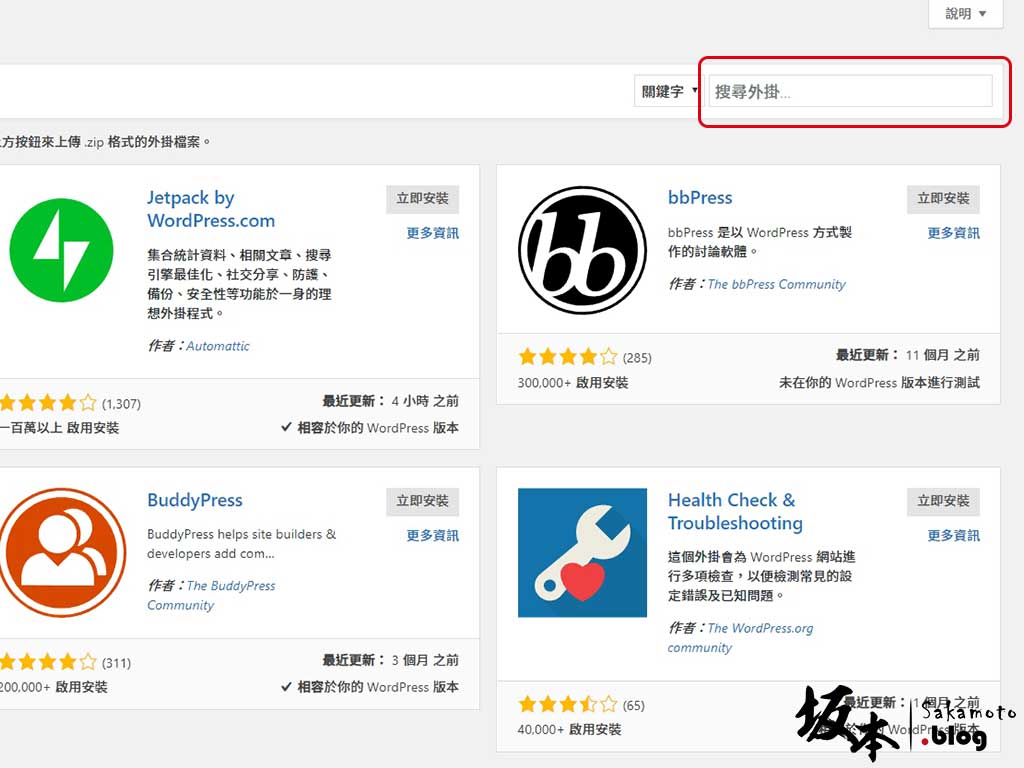The image size is (1024, 768).
Task: Open the Health Check & Troubleshooting title
Action: pyautogui.click(x=735, y=511)
